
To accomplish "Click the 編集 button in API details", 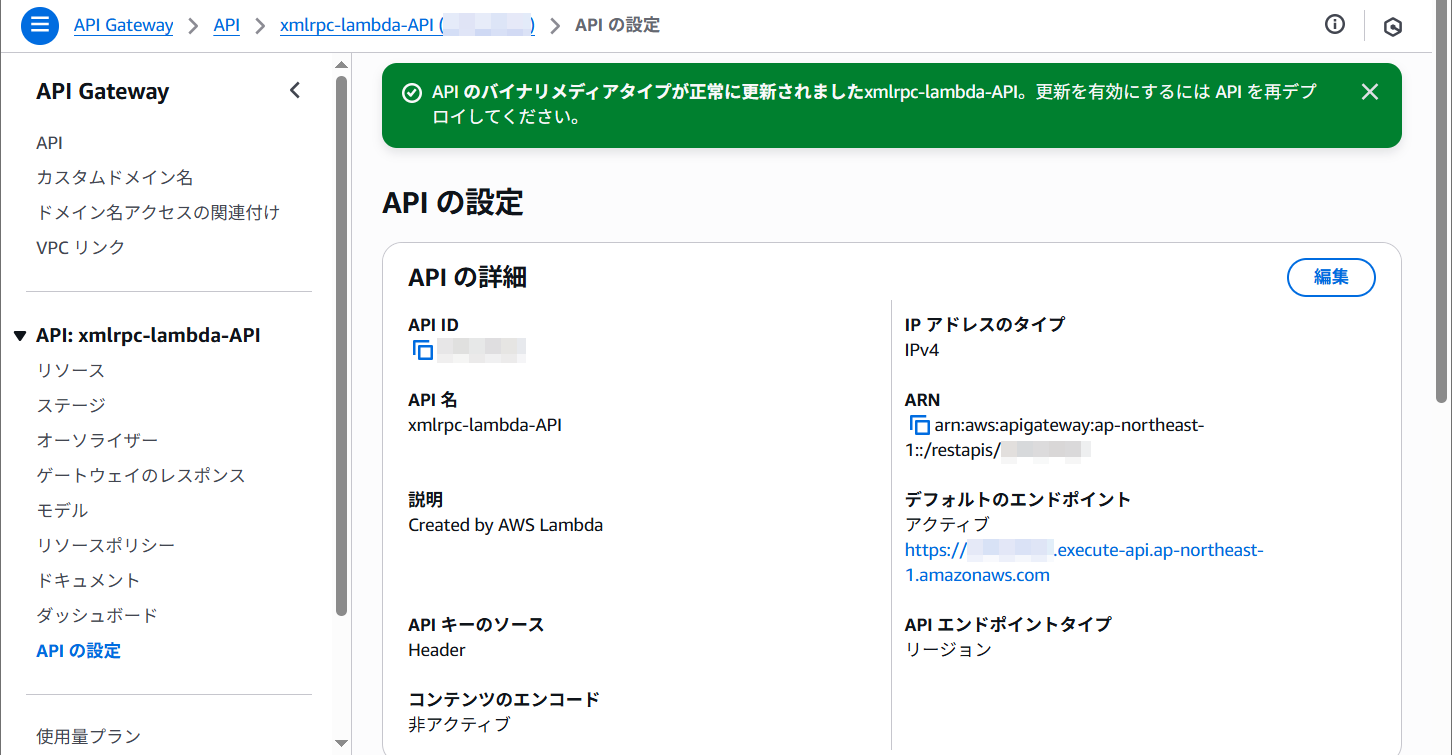I will [x=1331, y=277].
